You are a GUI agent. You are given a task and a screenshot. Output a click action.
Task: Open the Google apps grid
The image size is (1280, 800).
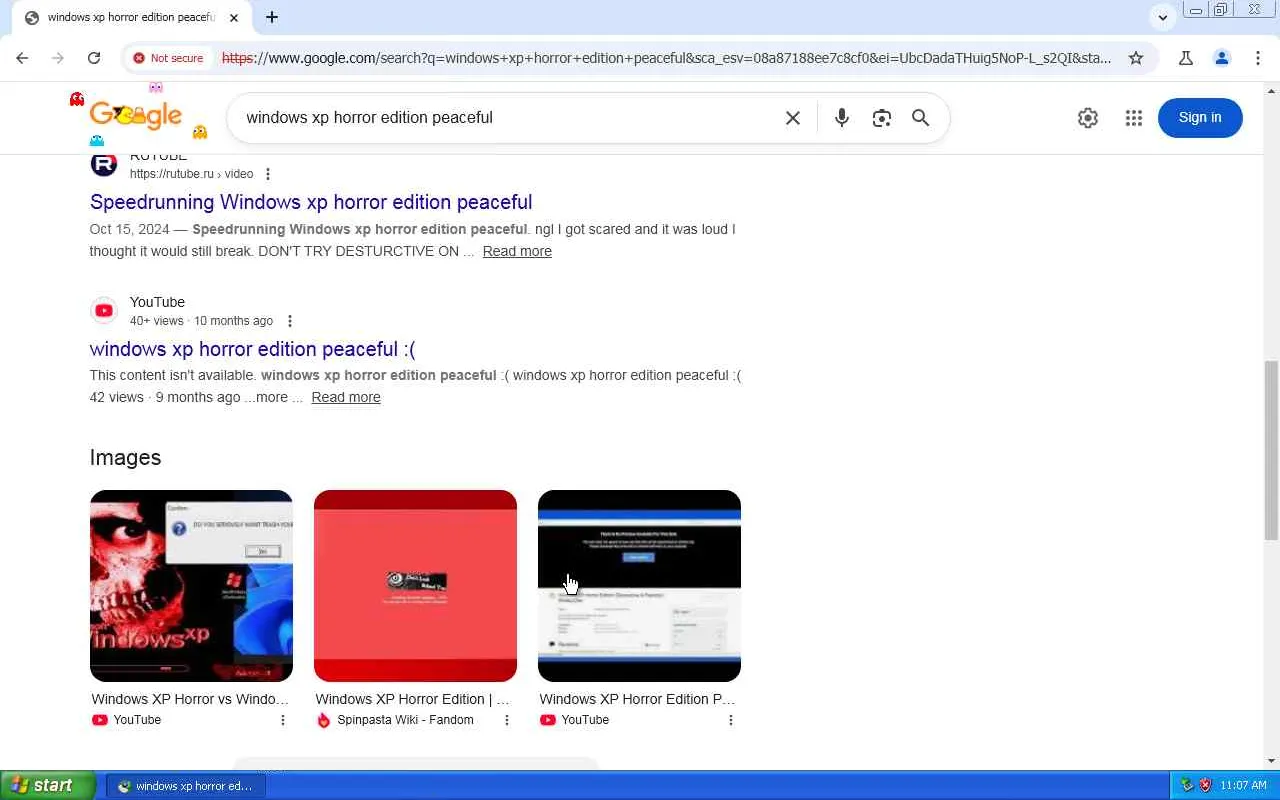click(x=1134, y=118)
